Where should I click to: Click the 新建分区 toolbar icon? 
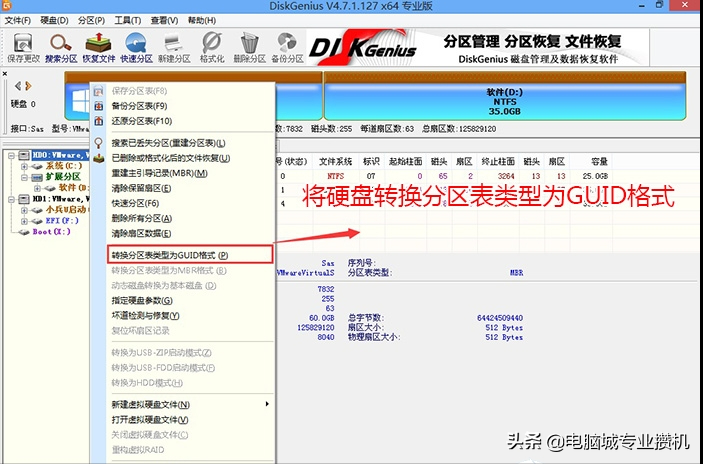tap(174, 48)
